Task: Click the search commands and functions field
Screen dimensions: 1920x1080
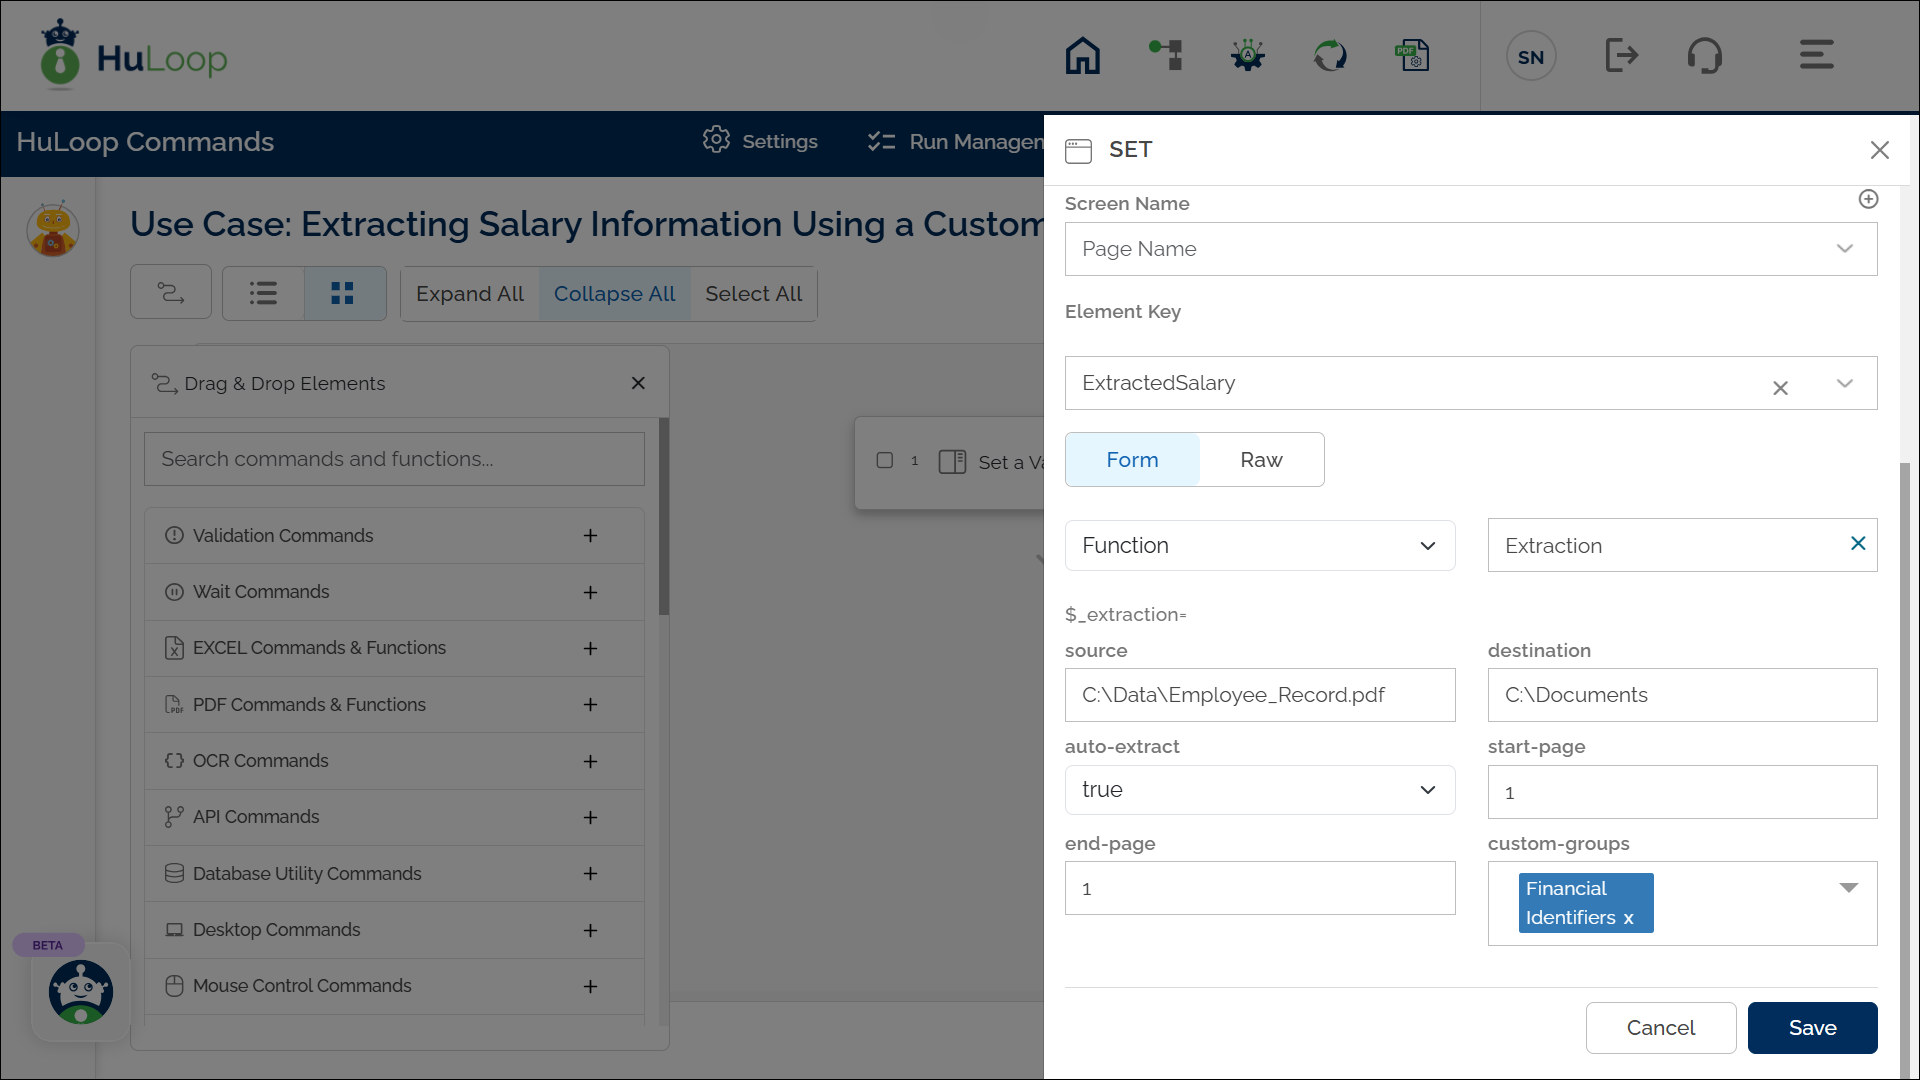Action: click(x=394, y=459)
